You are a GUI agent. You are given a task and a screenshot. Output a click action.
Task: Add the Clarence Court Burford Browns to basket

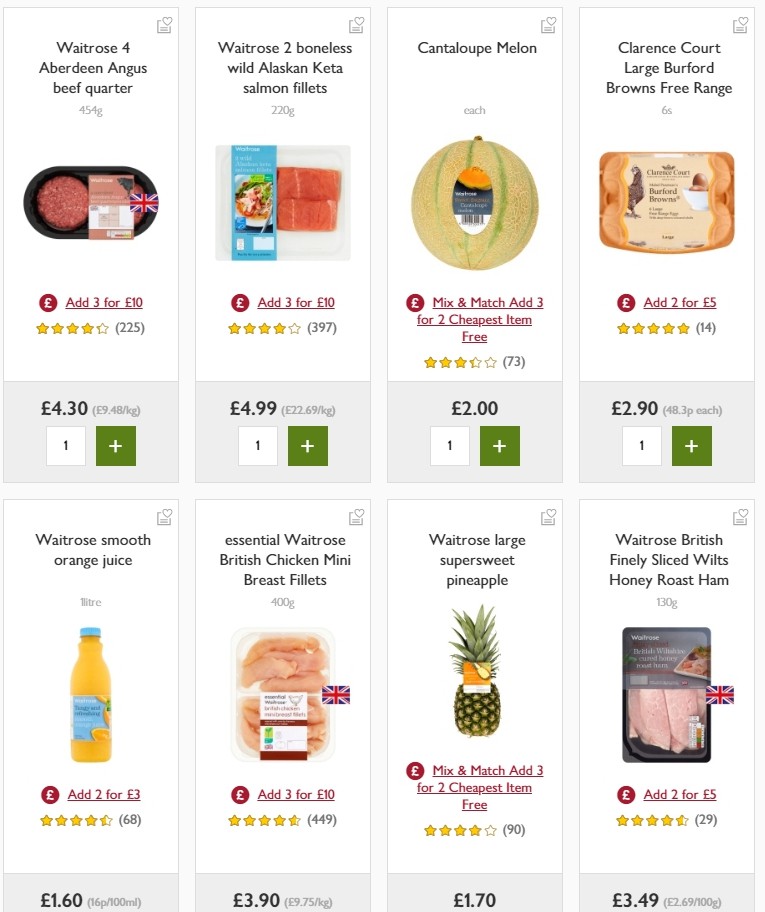[691, 446]
